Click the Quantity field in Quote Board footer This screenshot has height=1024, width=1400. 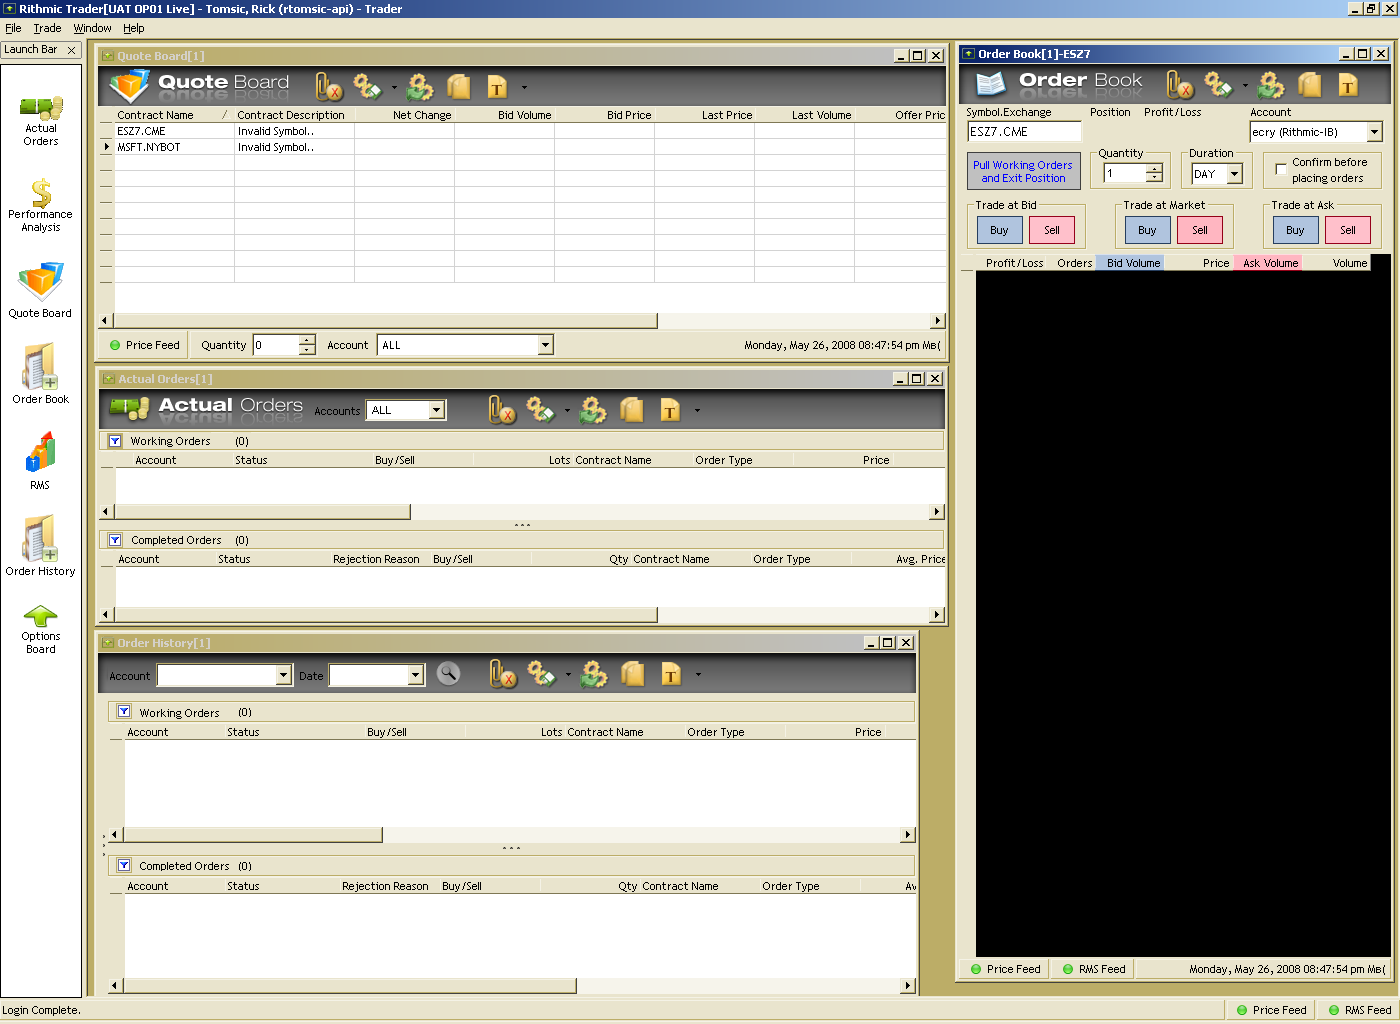(x=276, y=345)
